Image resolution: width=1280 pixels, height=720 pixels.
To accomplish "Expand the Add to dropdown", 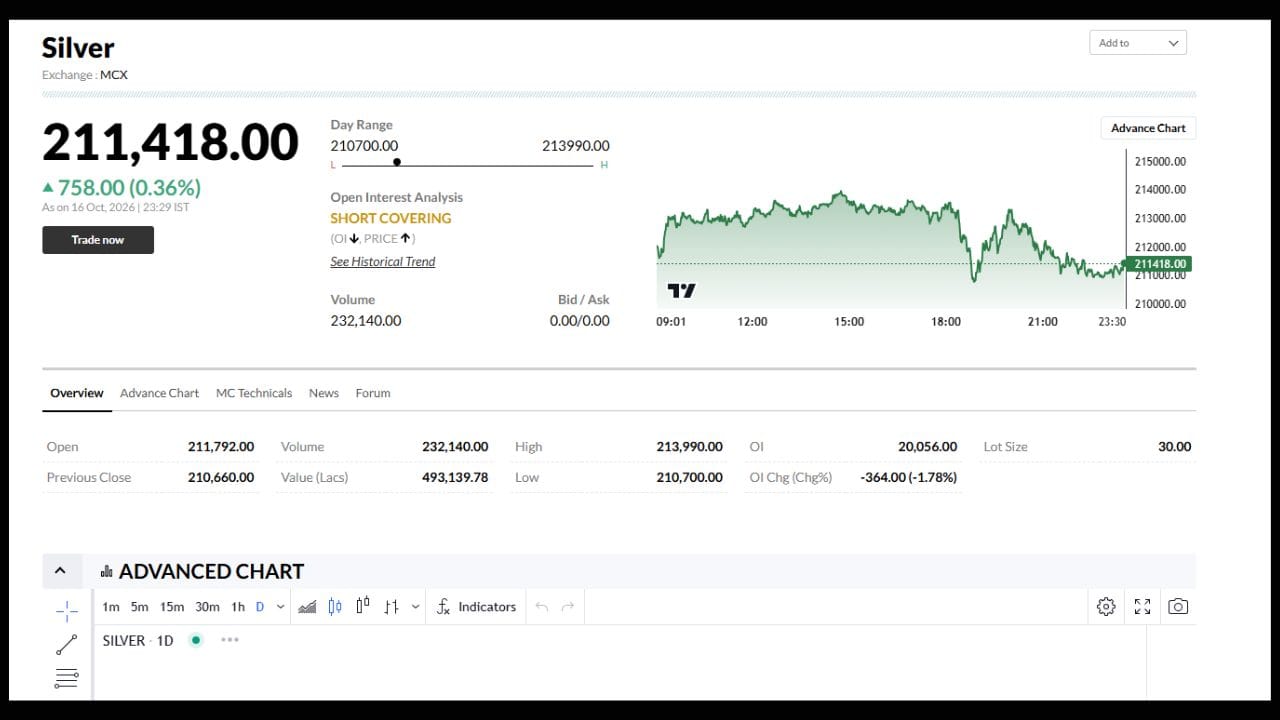I will (1138, 43).
